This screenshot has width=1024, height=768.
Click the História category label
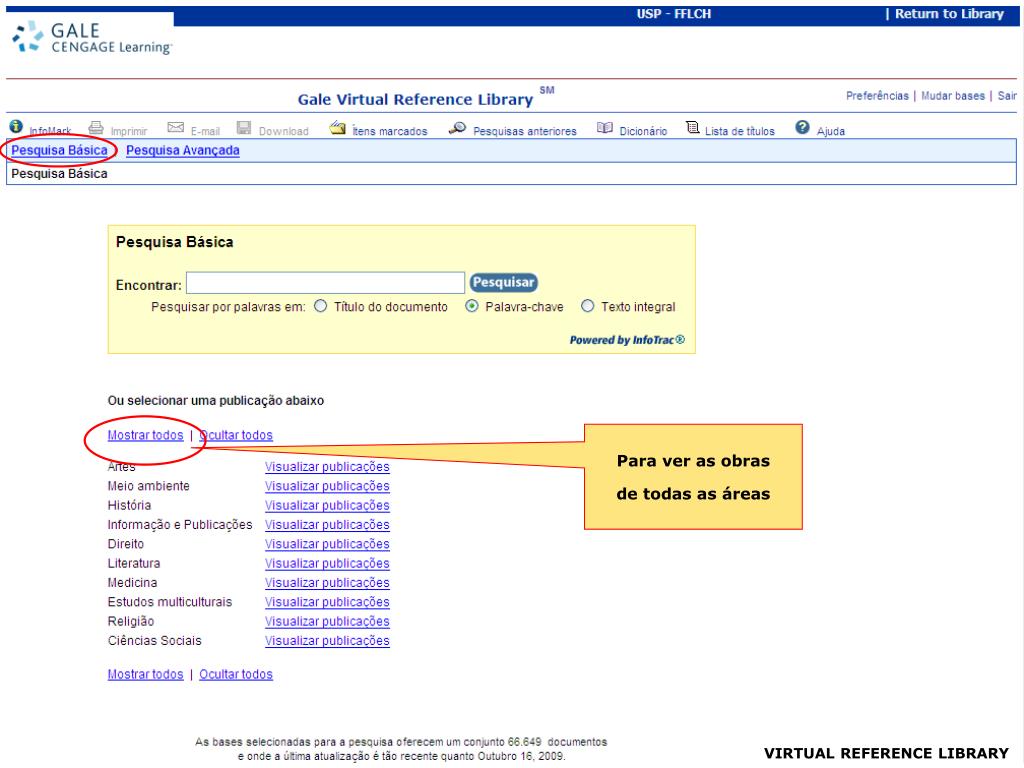[129, 505]
